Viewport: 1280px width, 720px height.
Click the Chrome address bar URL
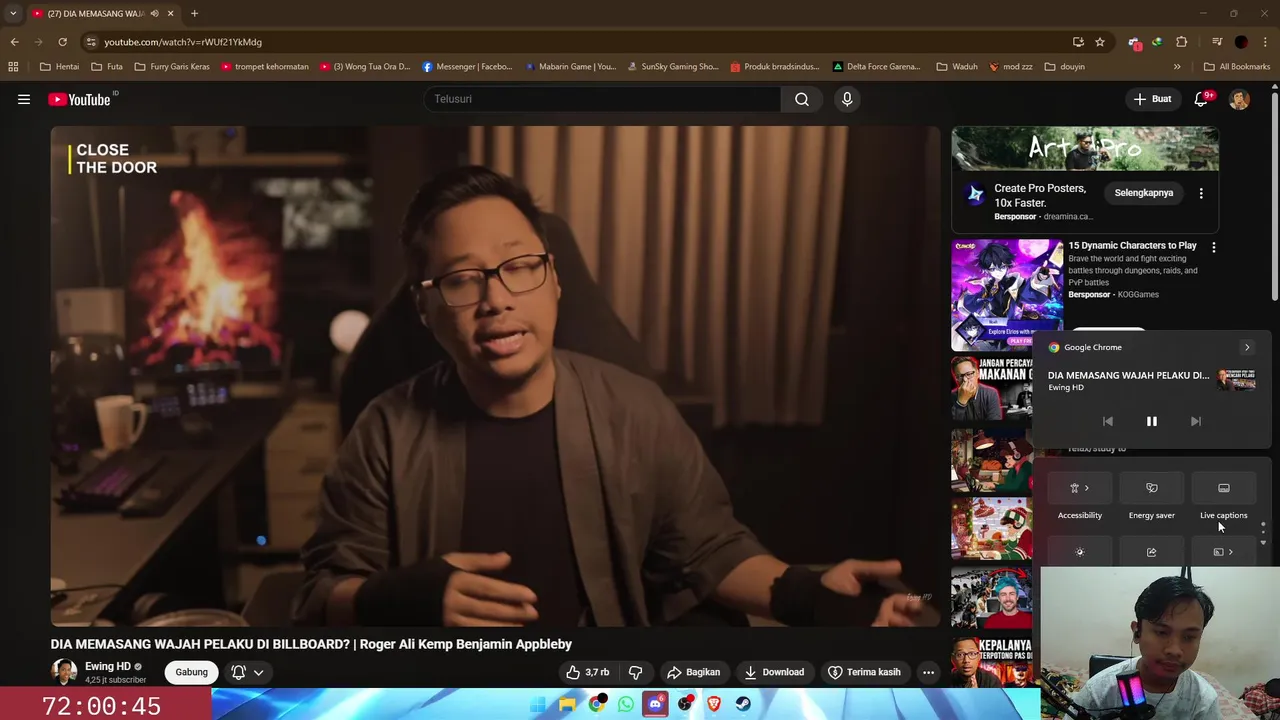(x=183, y=42)
